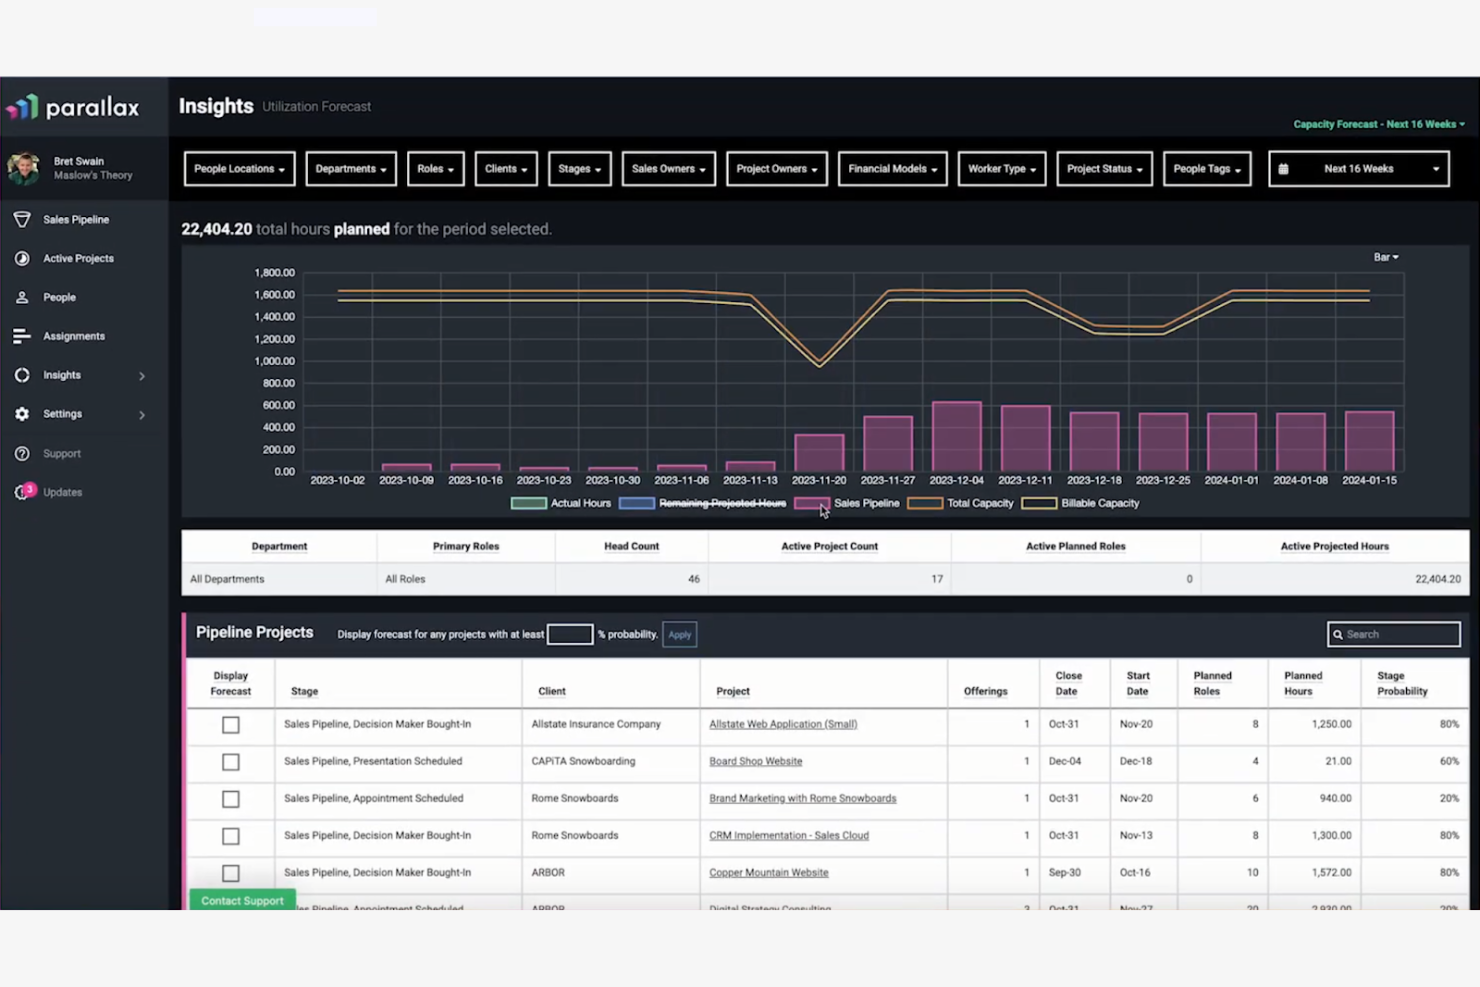
Task: Click the probability percentage input field
Action: [x=570, y=634]
